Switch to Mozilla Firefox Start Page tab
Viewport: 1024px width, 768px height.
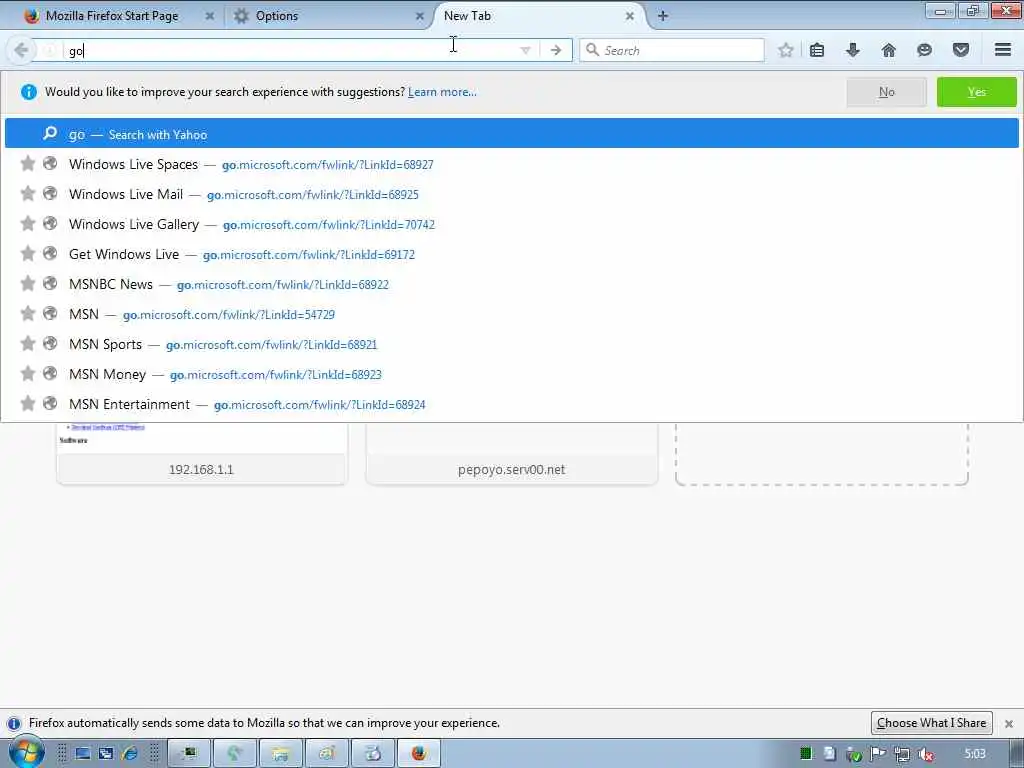tap(112, 16)
